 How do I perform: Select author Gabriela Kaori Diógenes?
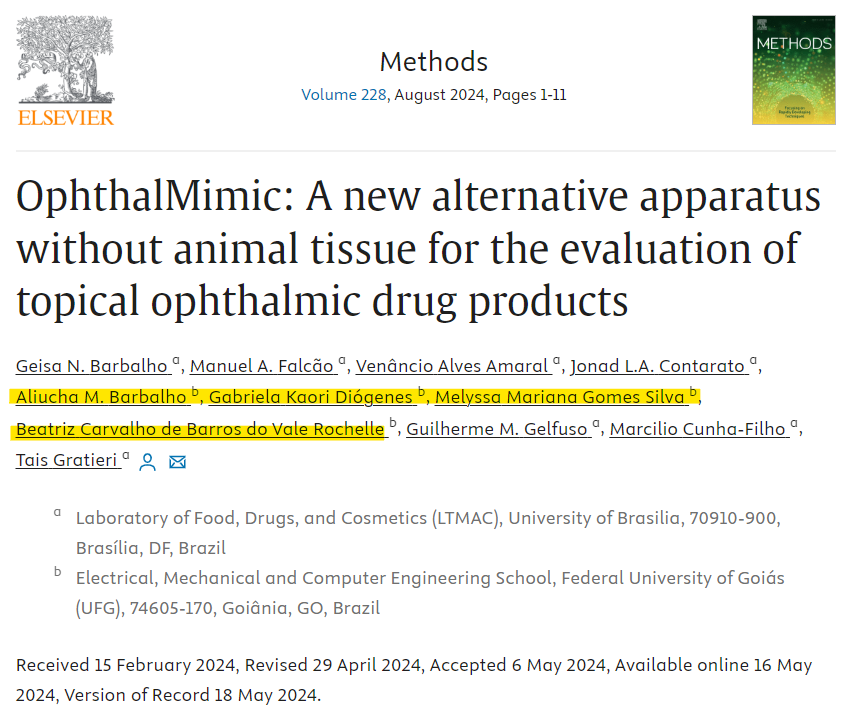click(311, 397)
